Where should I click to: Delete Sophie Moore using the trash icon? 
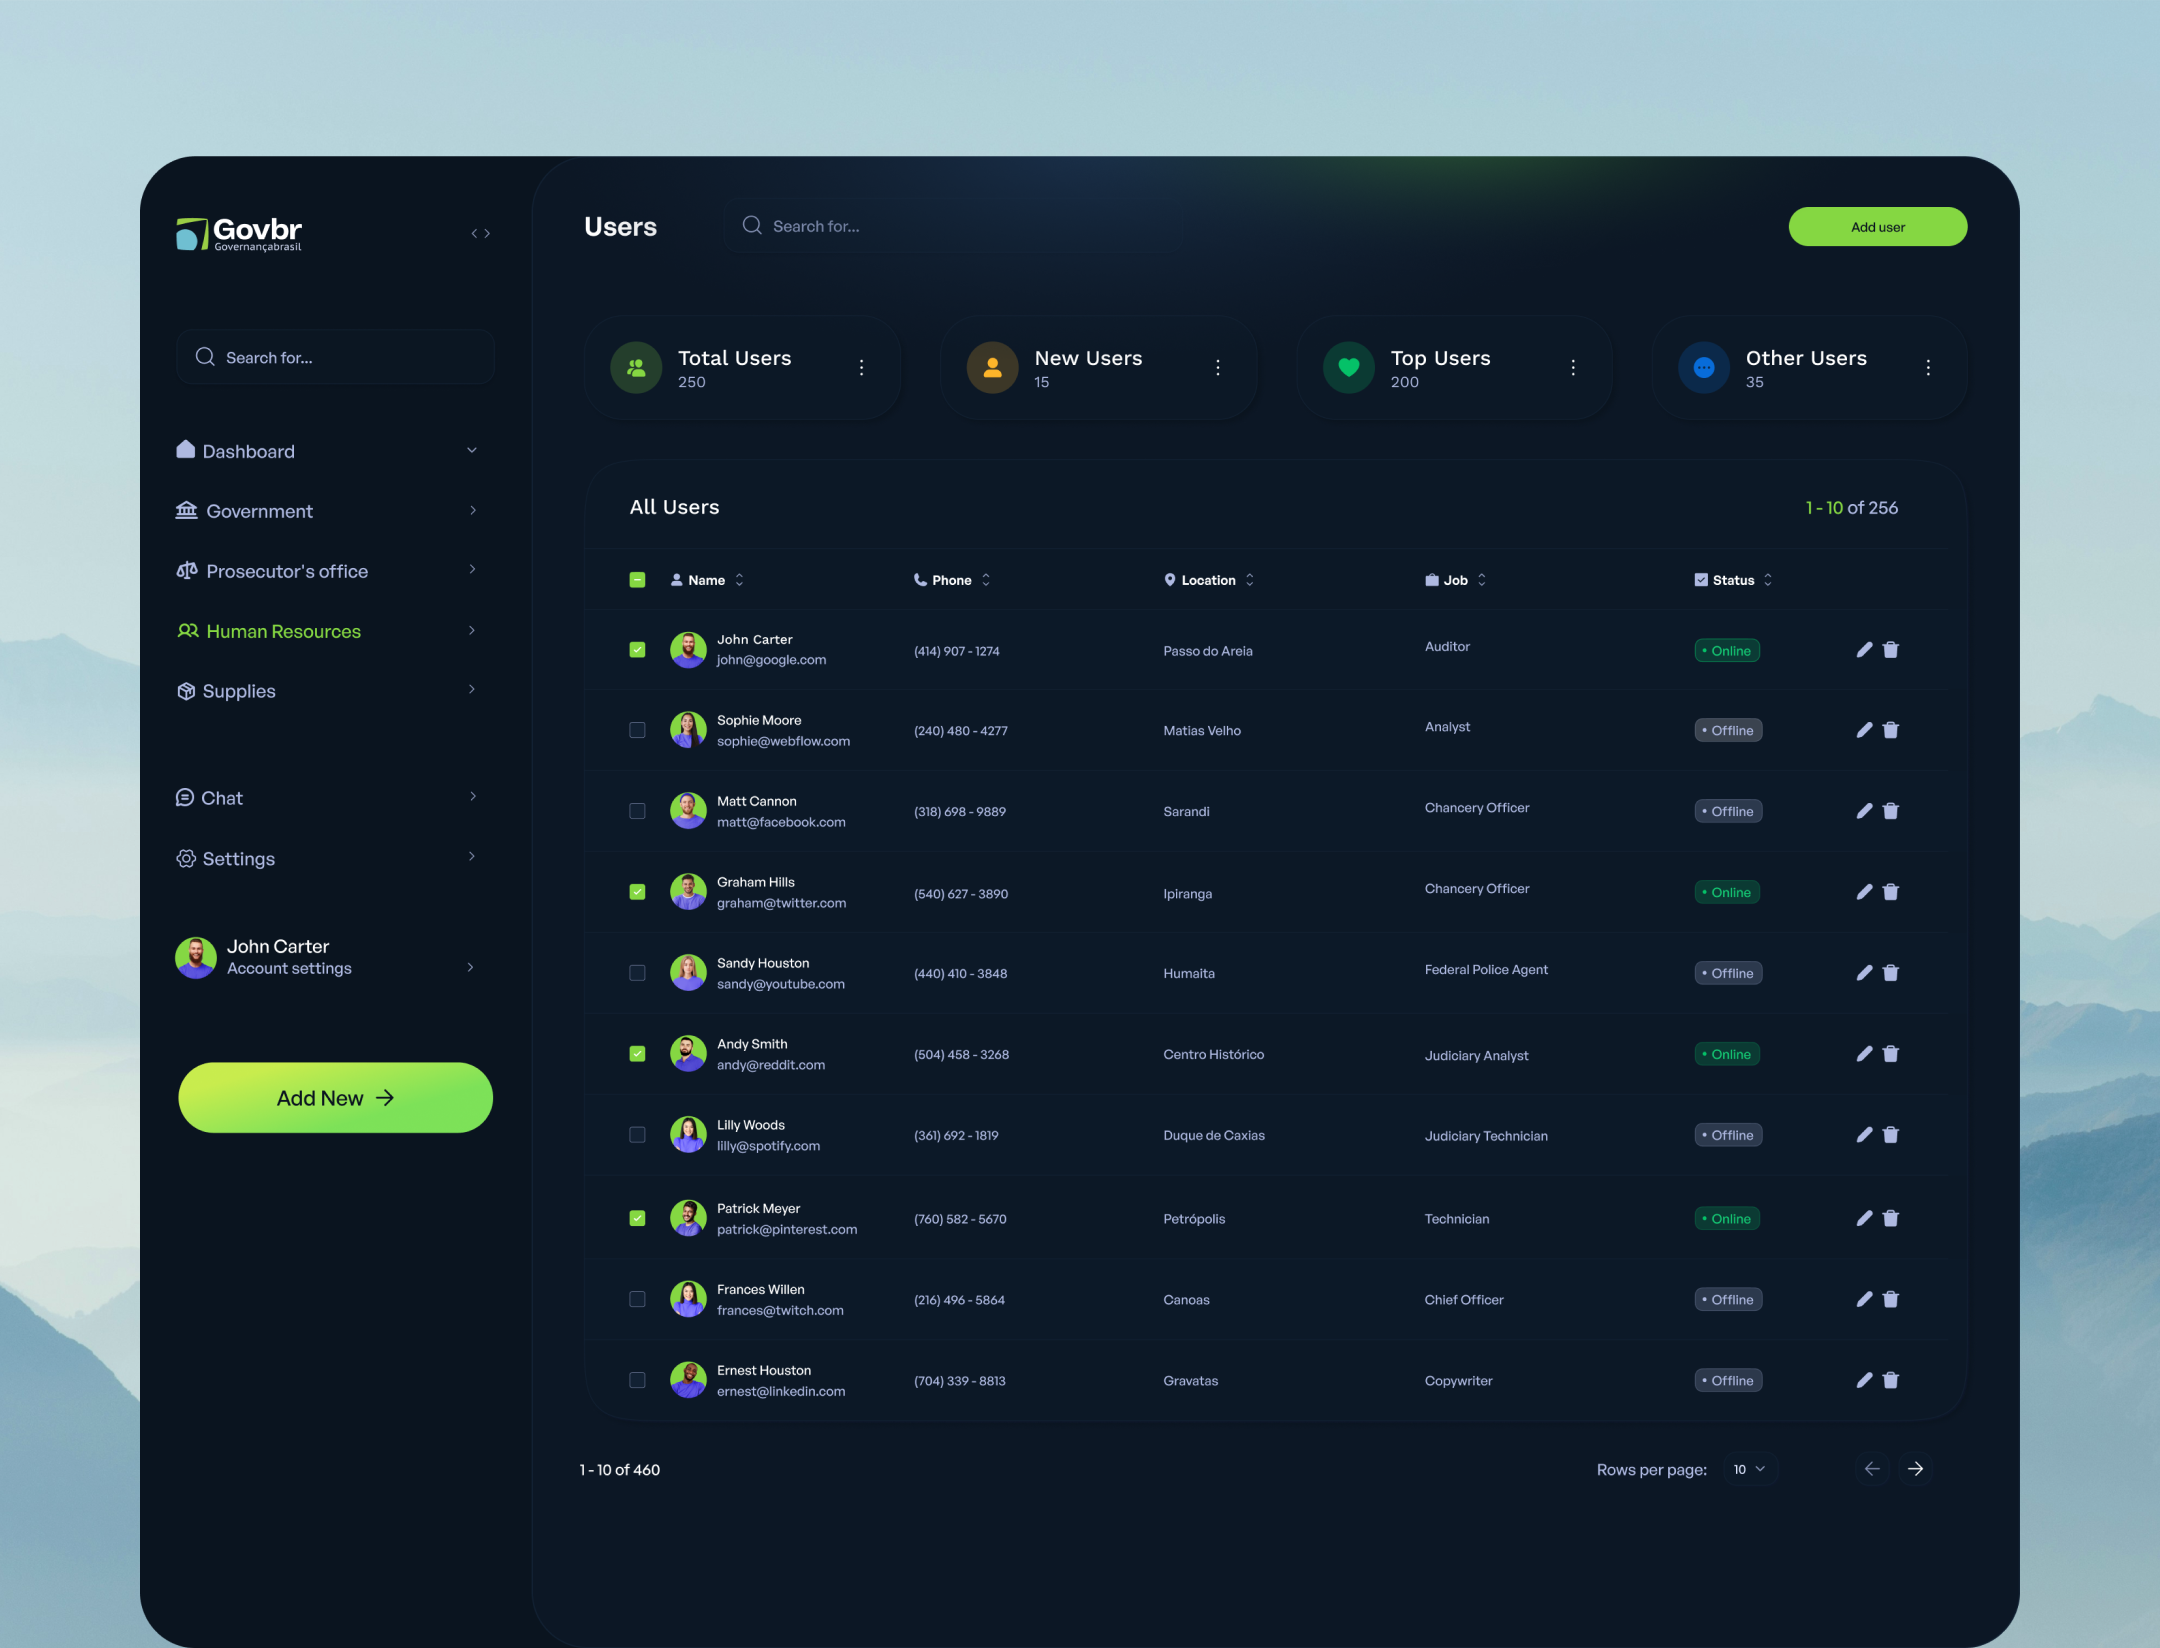point(1890,730)
